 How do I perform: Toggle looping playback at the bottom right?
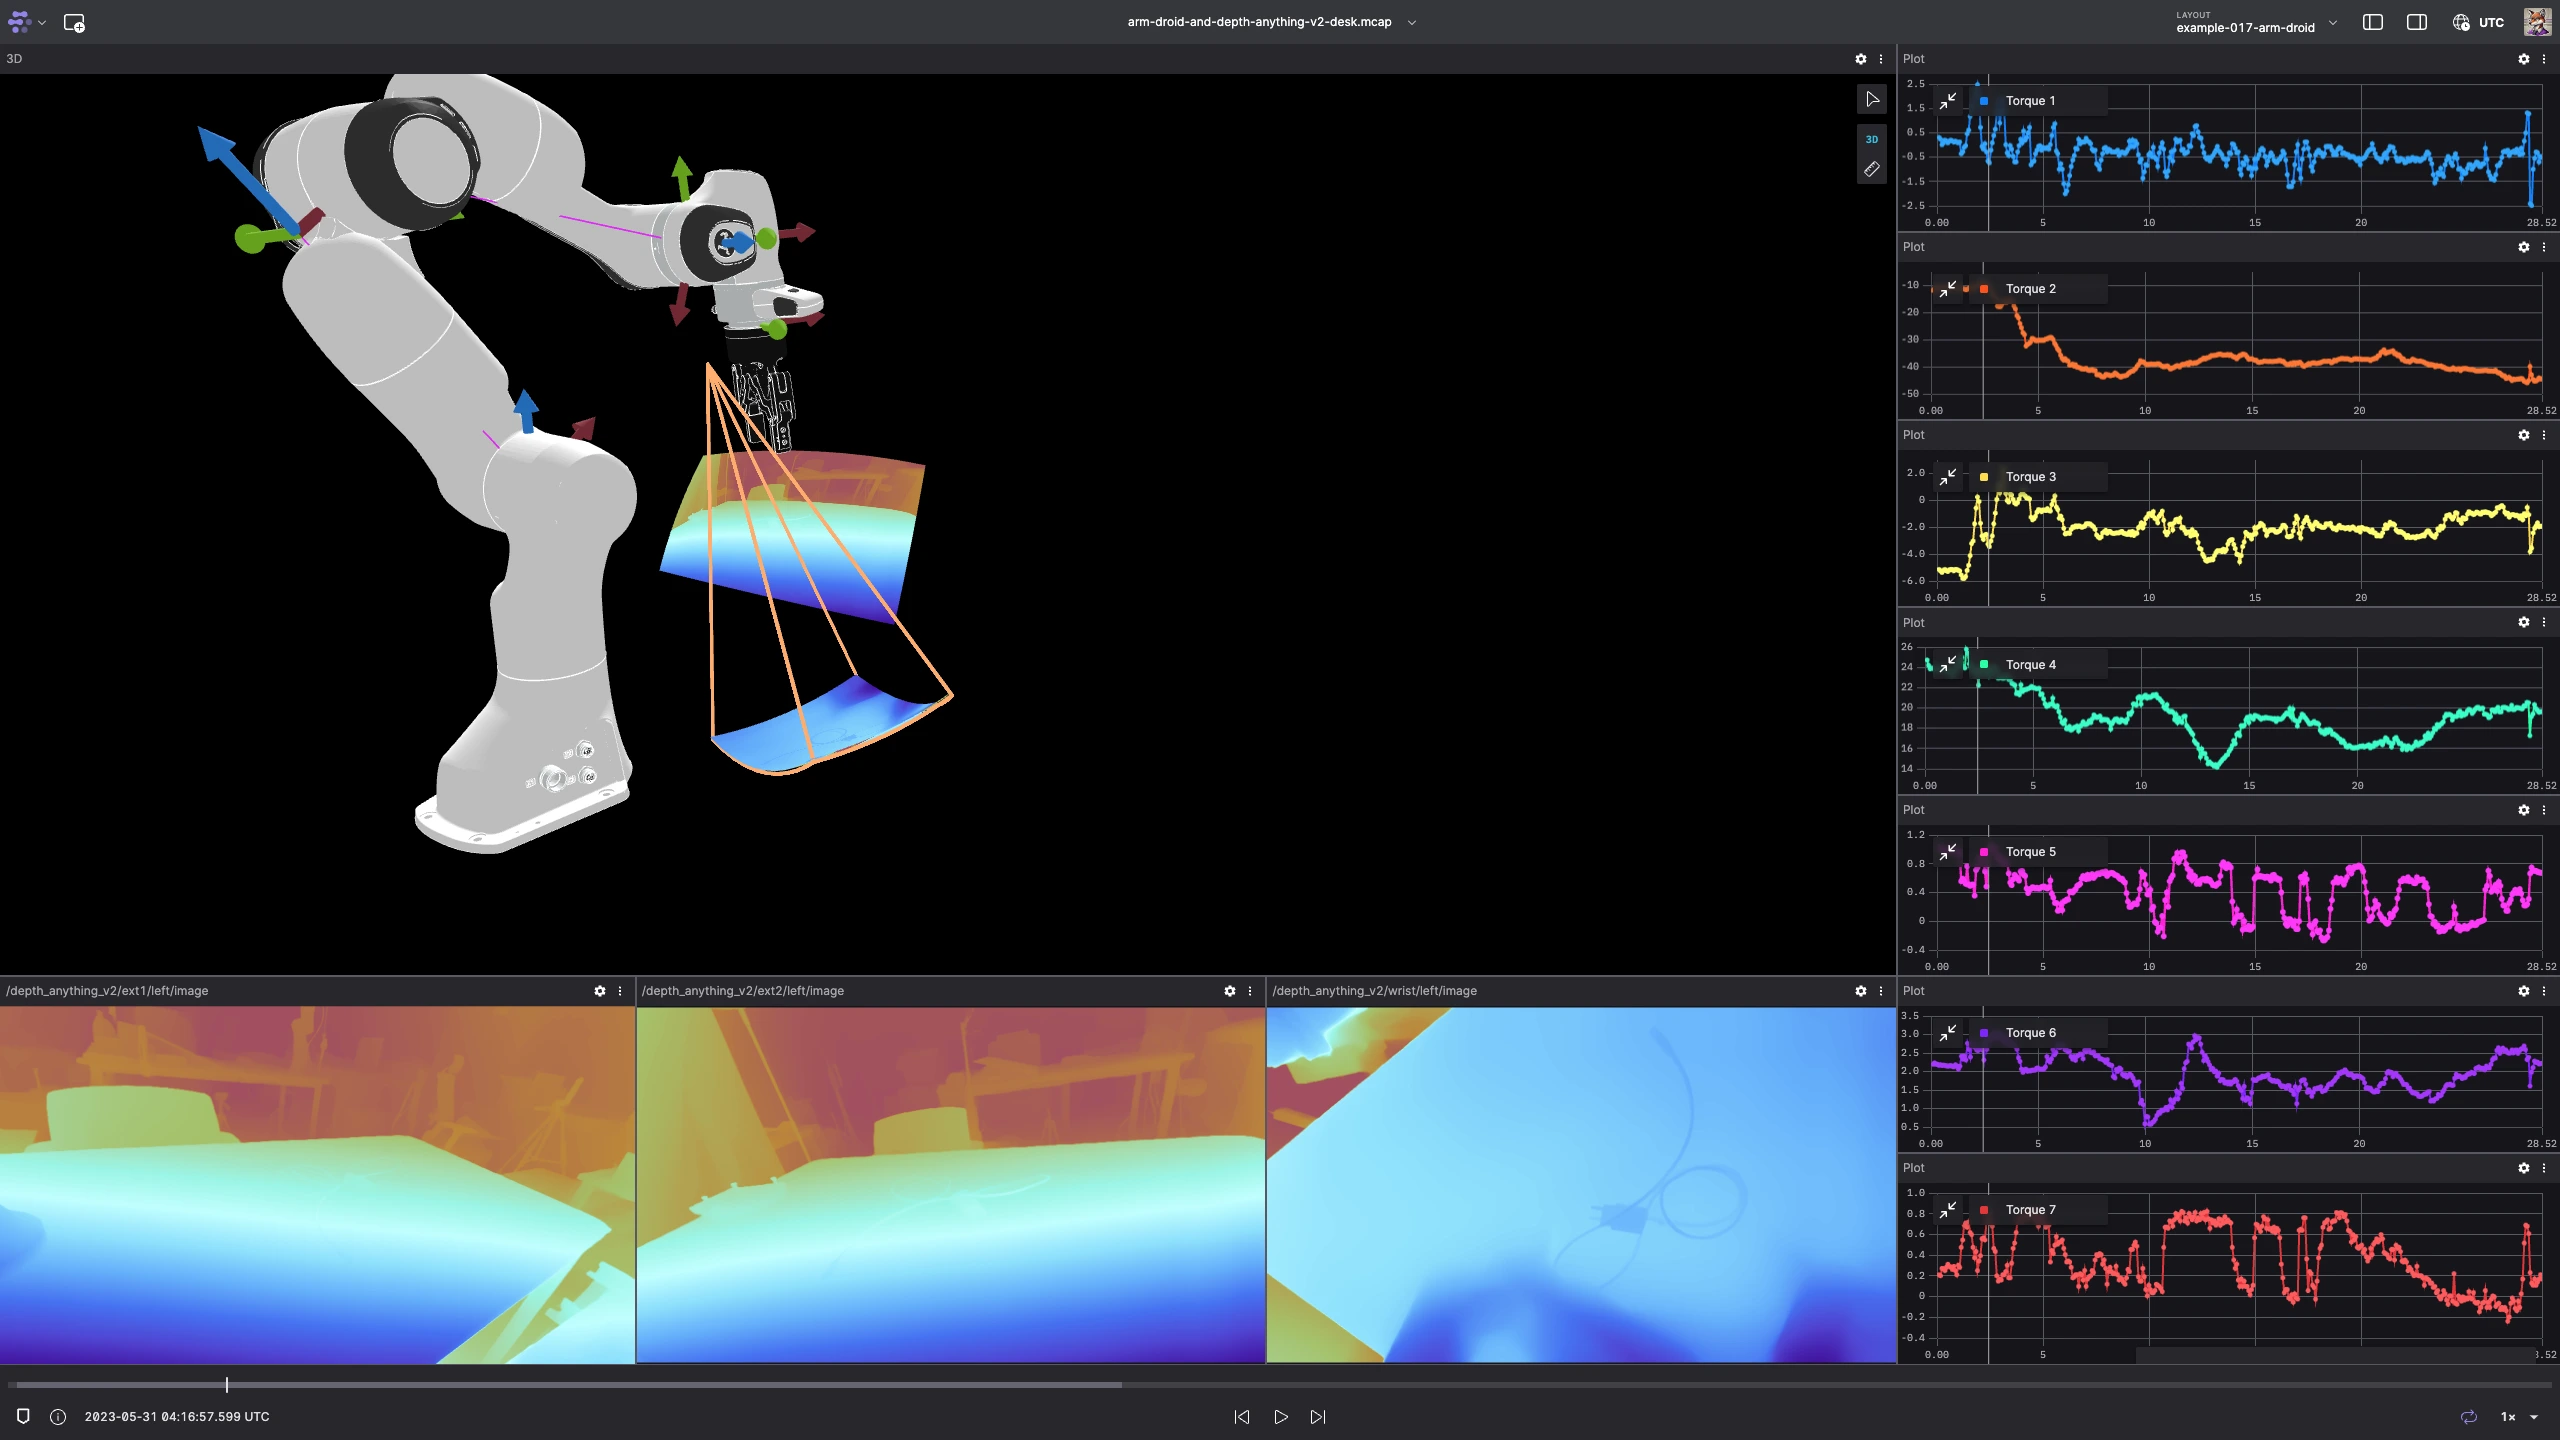(2468, 1417)
